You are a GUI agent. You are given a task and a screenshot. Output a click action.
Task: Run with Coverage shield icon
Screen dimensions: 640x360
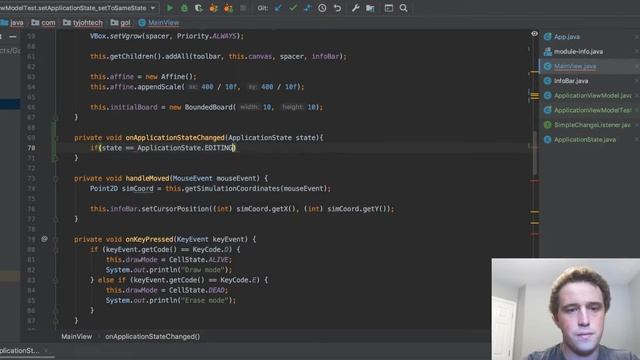point(198,8)
